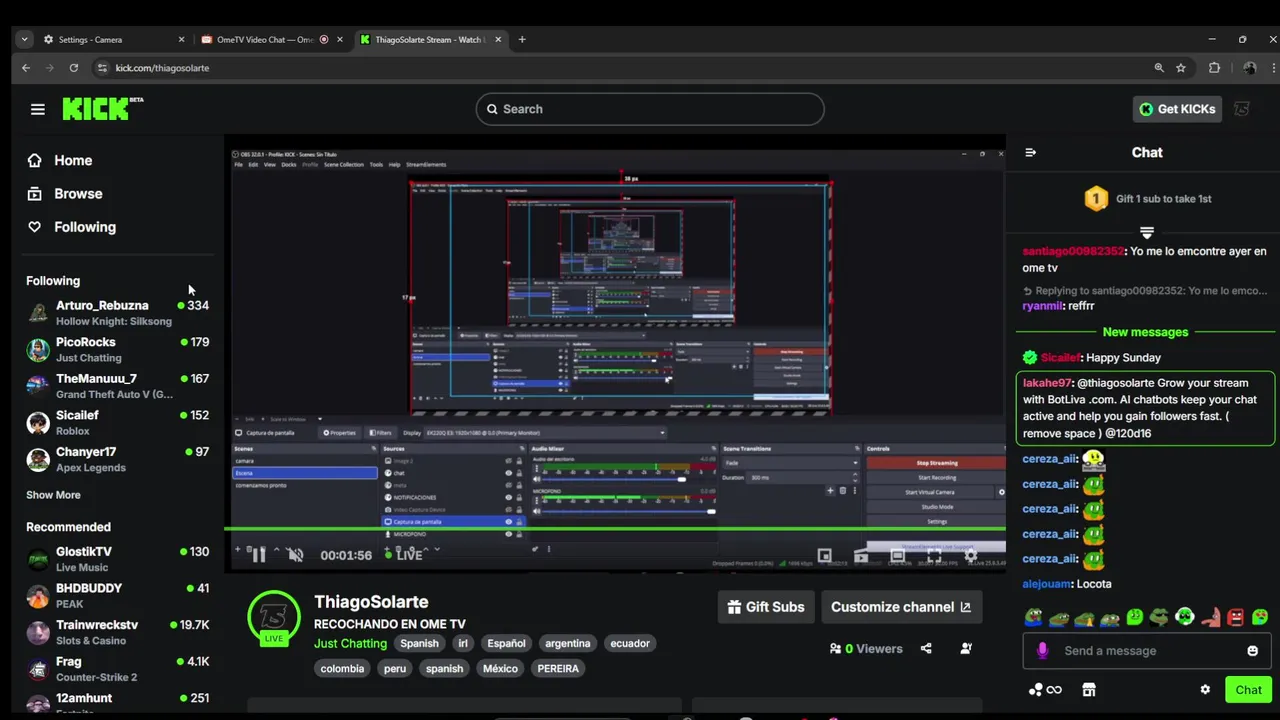Image resolution: width=1280 pixels, height=720 pixels.
Task: Click the green Chat send button
Action: tap(1248, 690)
